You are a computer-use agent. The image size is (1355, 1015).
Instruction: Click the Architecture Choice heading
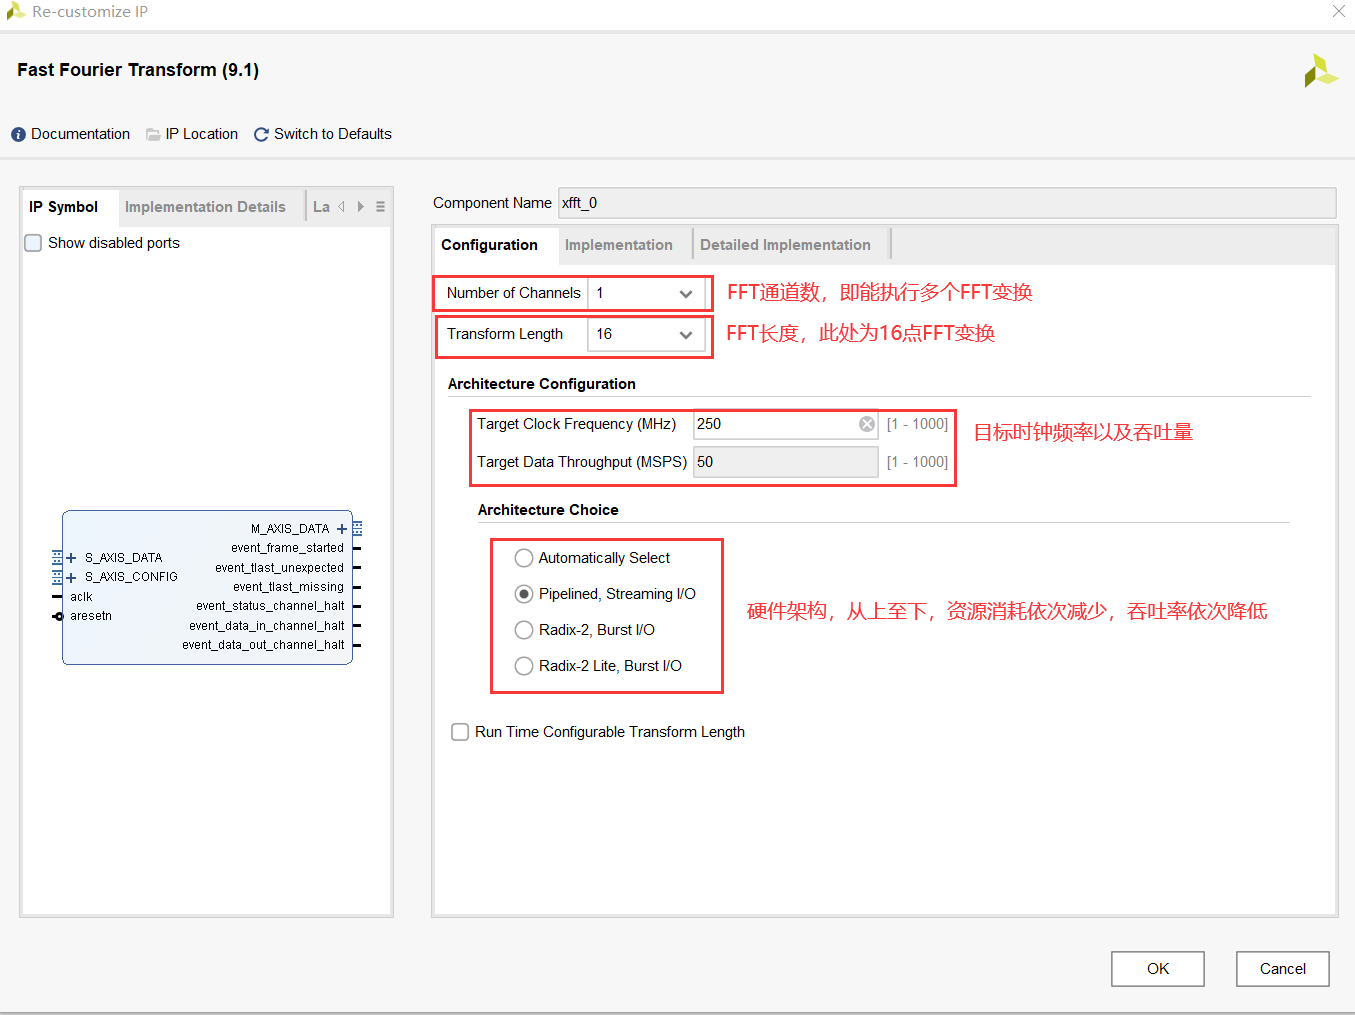(548, 510)
